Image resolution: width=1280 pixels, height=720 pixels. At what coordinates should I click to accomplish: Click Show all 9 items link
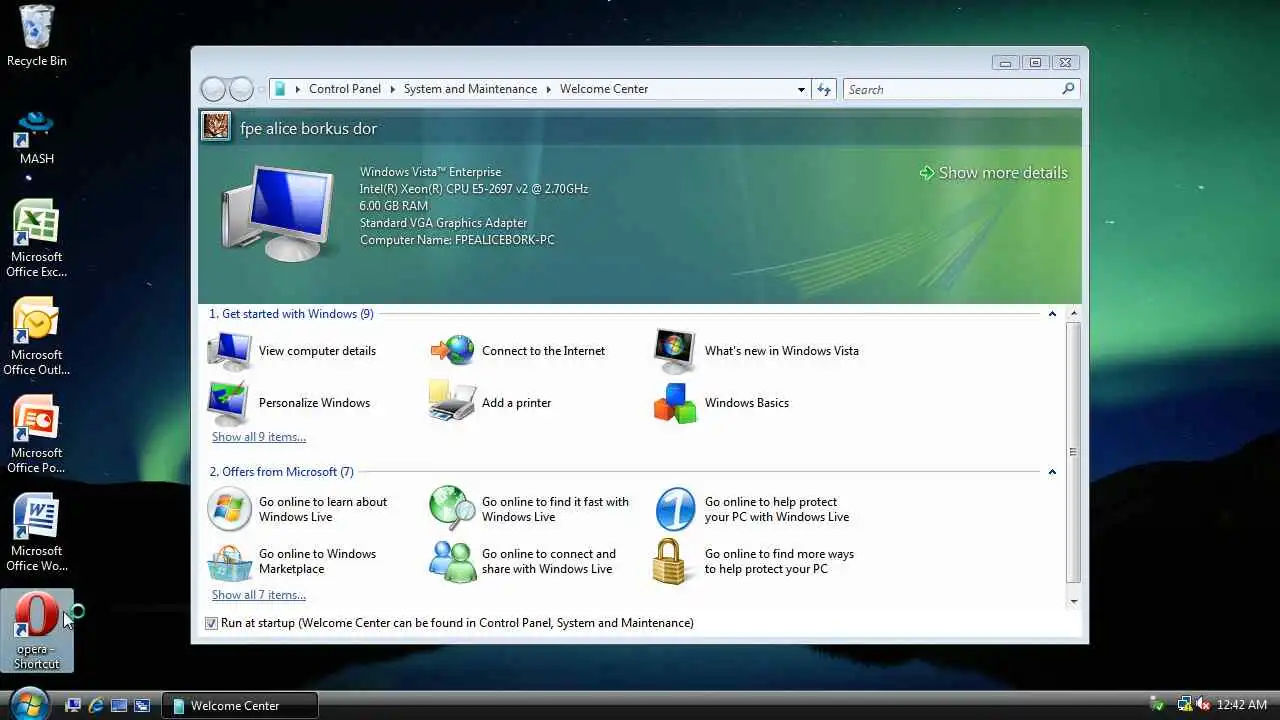click(259, 437)
